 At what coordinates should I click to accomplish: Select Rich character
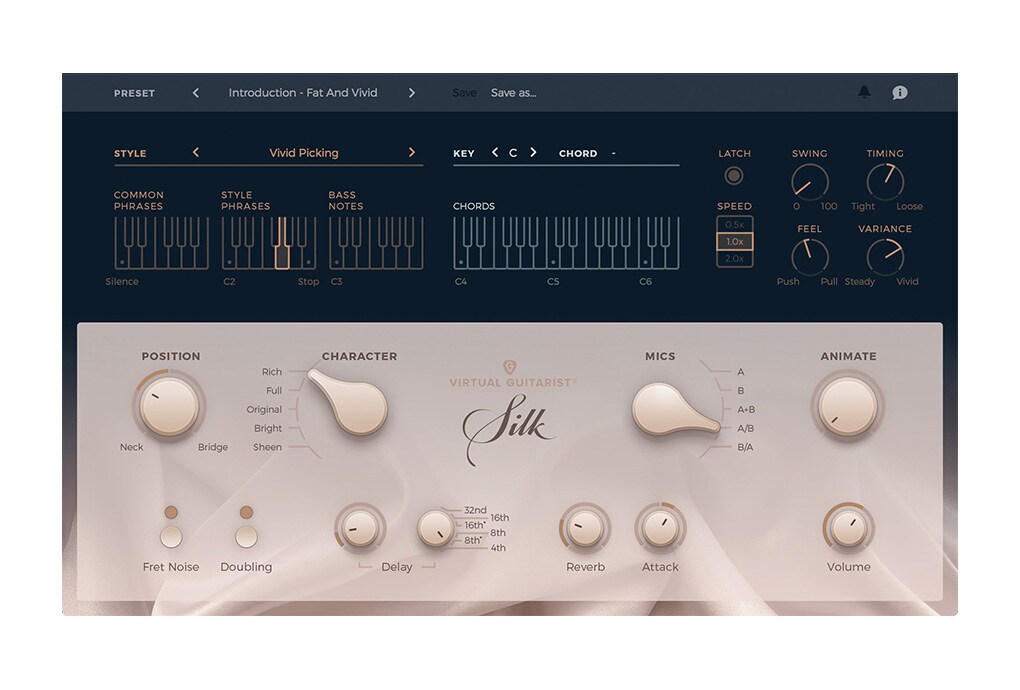(x=272, y=372)
